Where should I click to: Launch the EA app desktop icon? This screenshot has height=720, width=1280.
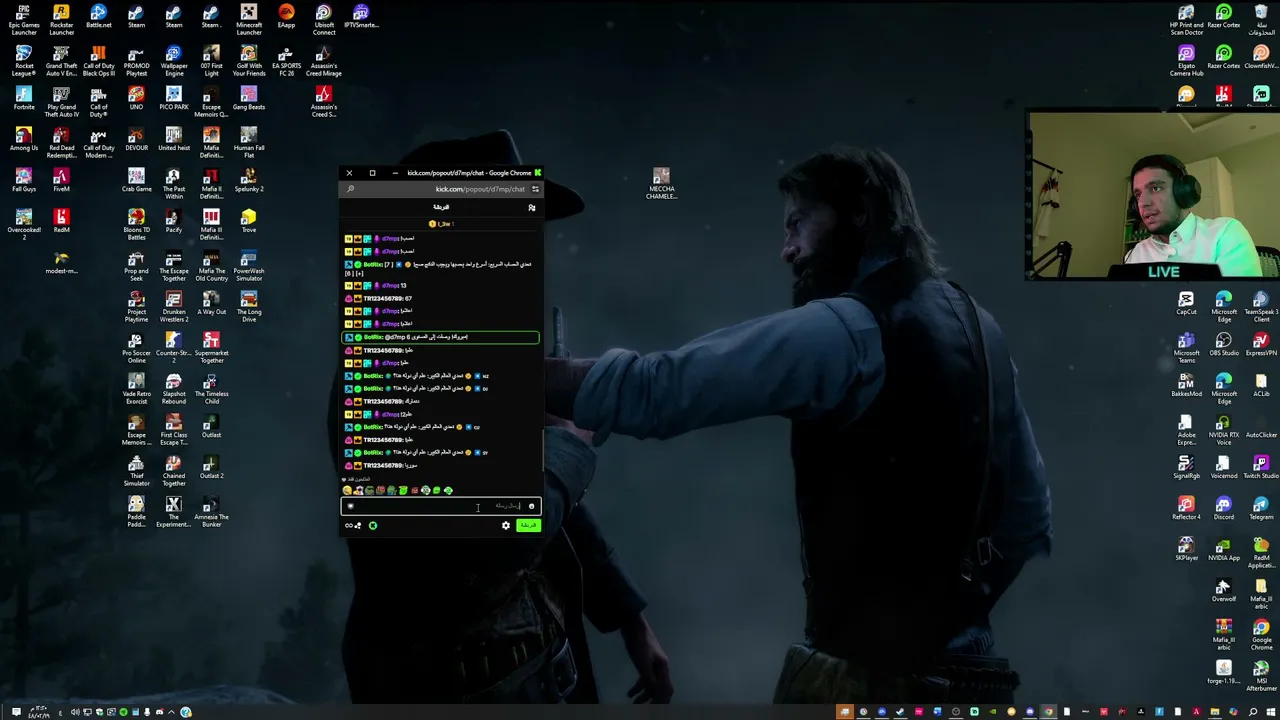click(286, 17)
